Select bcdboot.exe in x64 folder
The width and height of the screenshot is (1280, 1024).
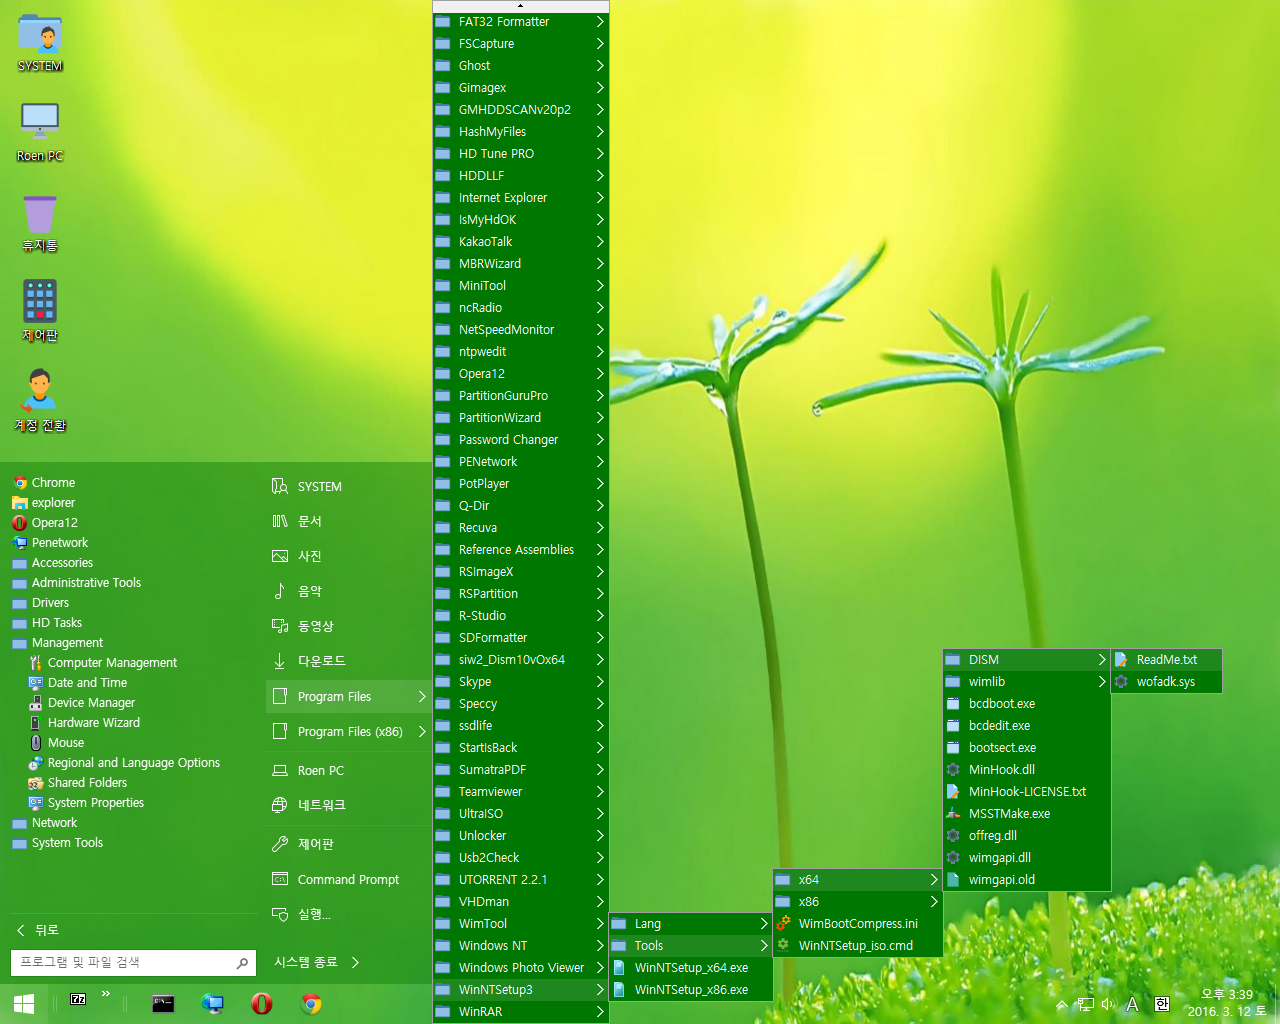1027,704
